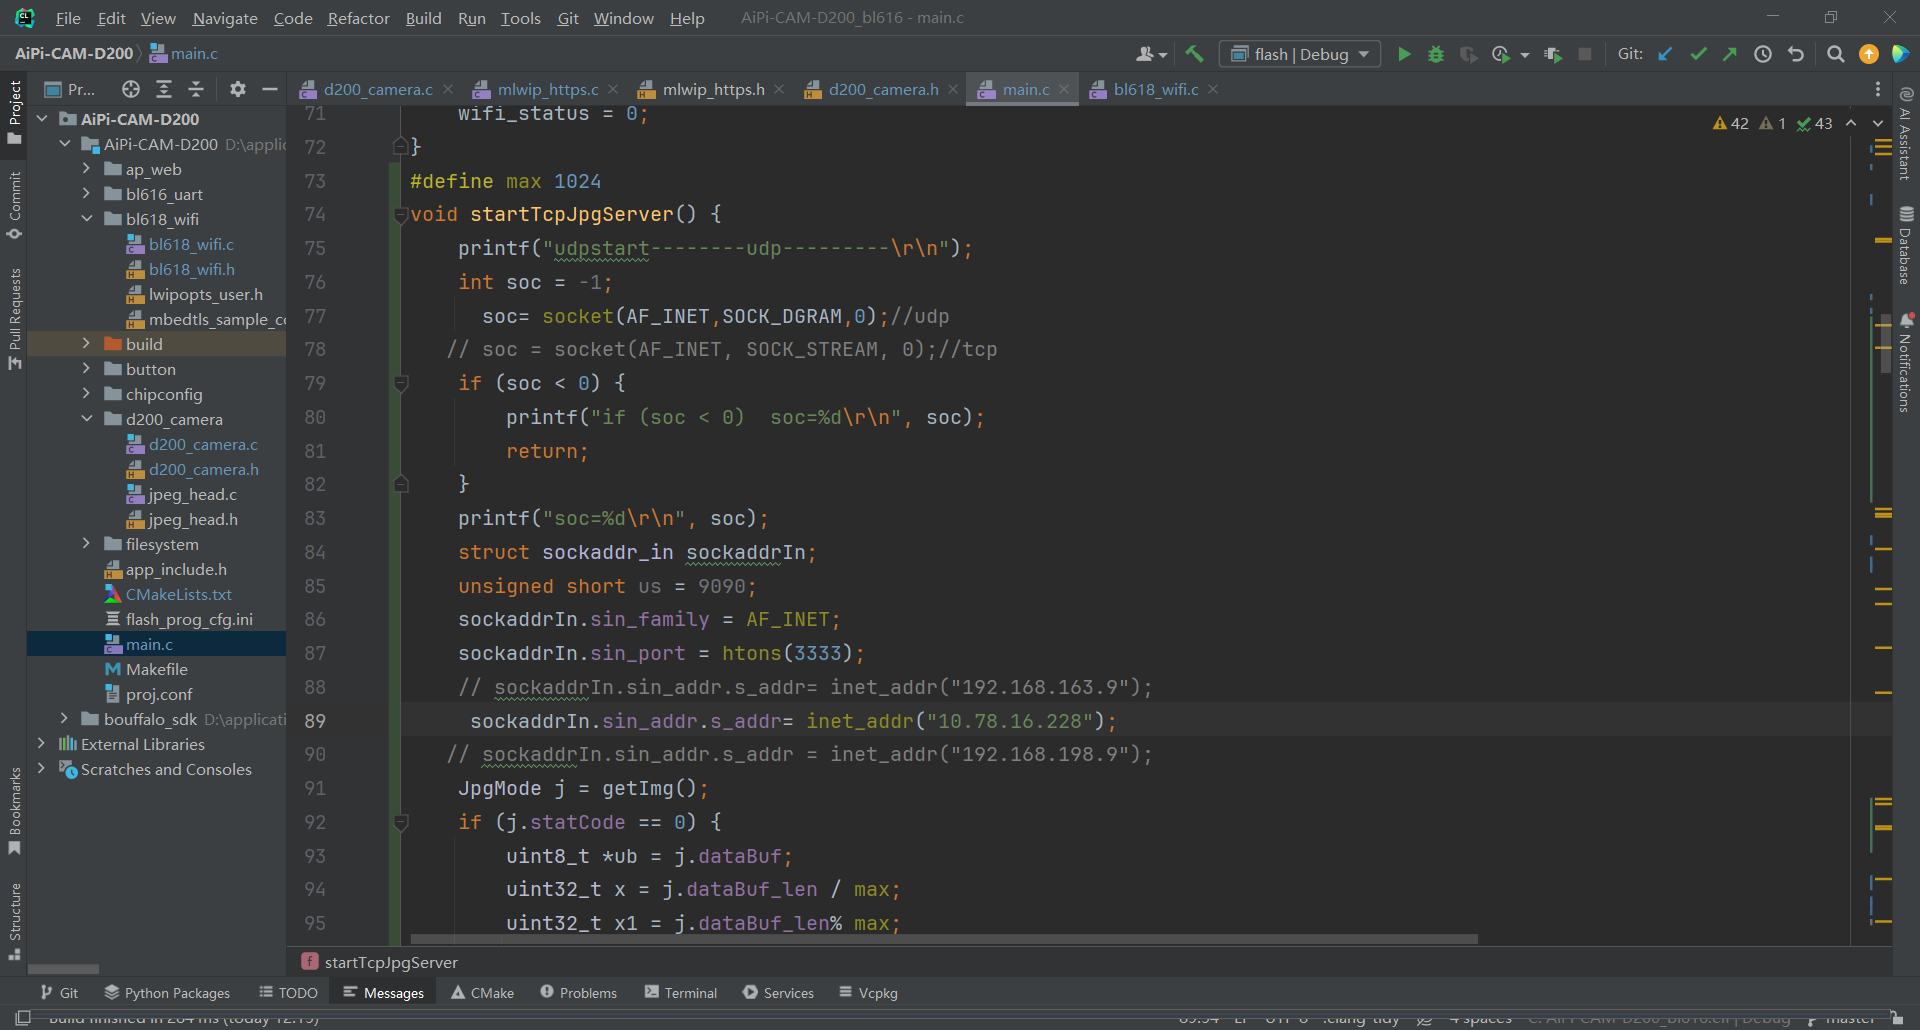
Task: Open the editor tabs more-options menu
Action: (x=1877, y=89)
